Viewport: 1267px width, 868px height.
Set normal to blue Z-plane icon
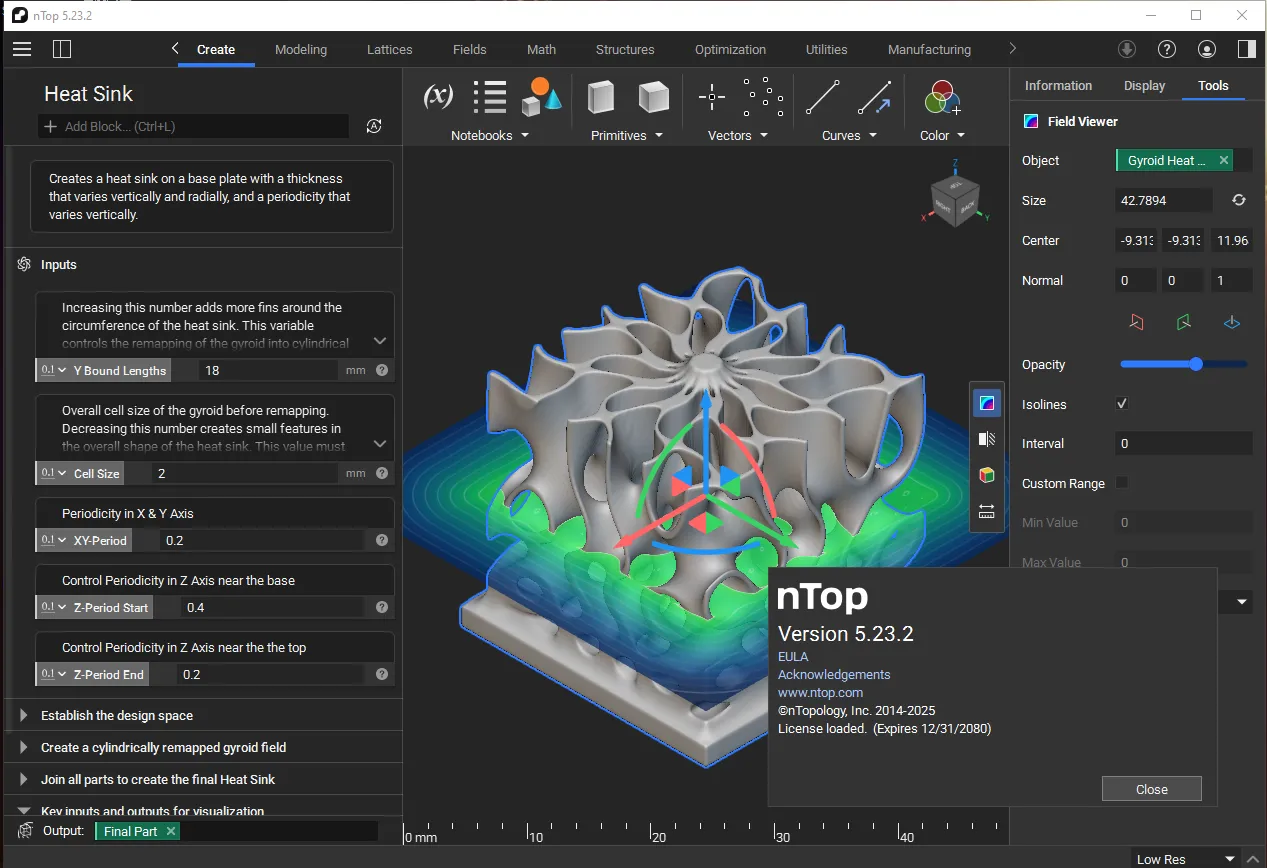pyautogui.click(x=1232, y=322)
